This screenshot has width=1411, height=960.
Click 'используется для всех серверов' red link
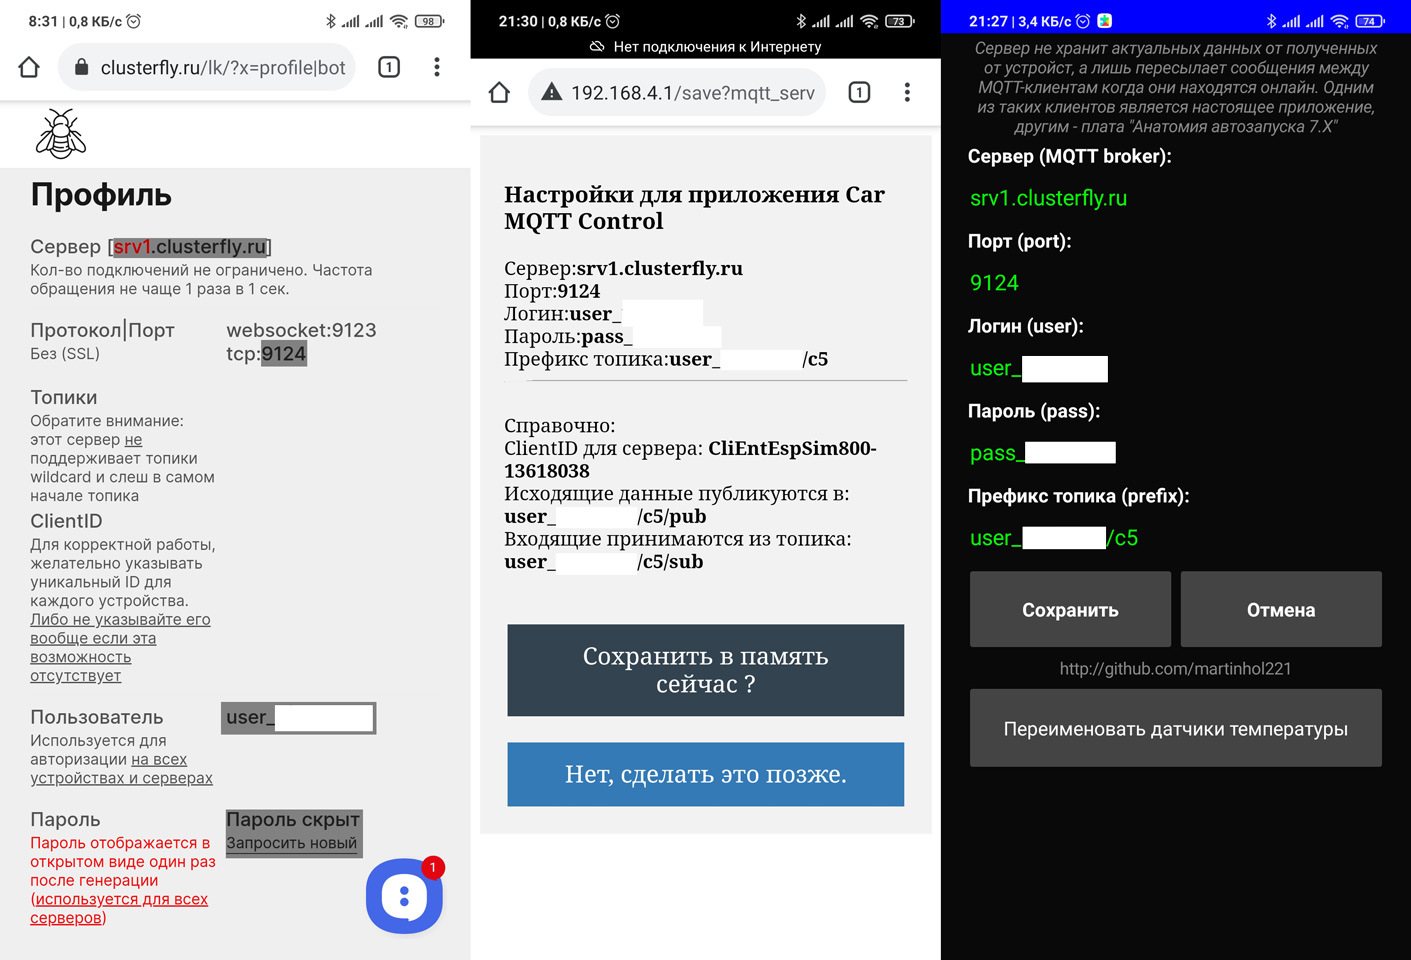119,908
